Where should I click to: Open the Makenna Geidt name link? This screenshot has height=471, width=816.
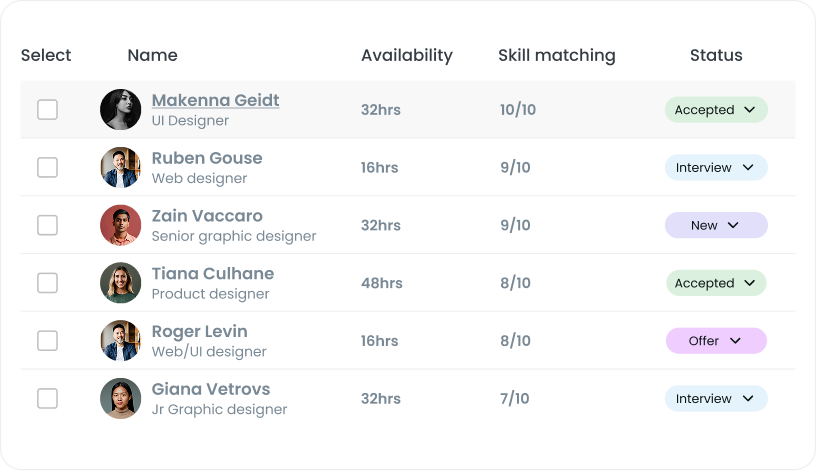pos(215,100)
